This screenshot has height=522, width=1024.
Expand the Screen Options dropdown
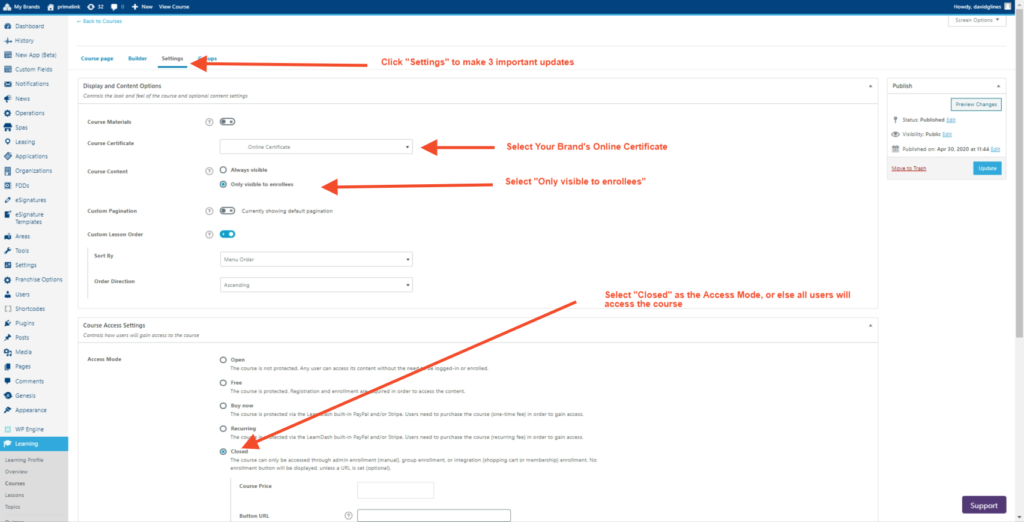click(977, 20)
